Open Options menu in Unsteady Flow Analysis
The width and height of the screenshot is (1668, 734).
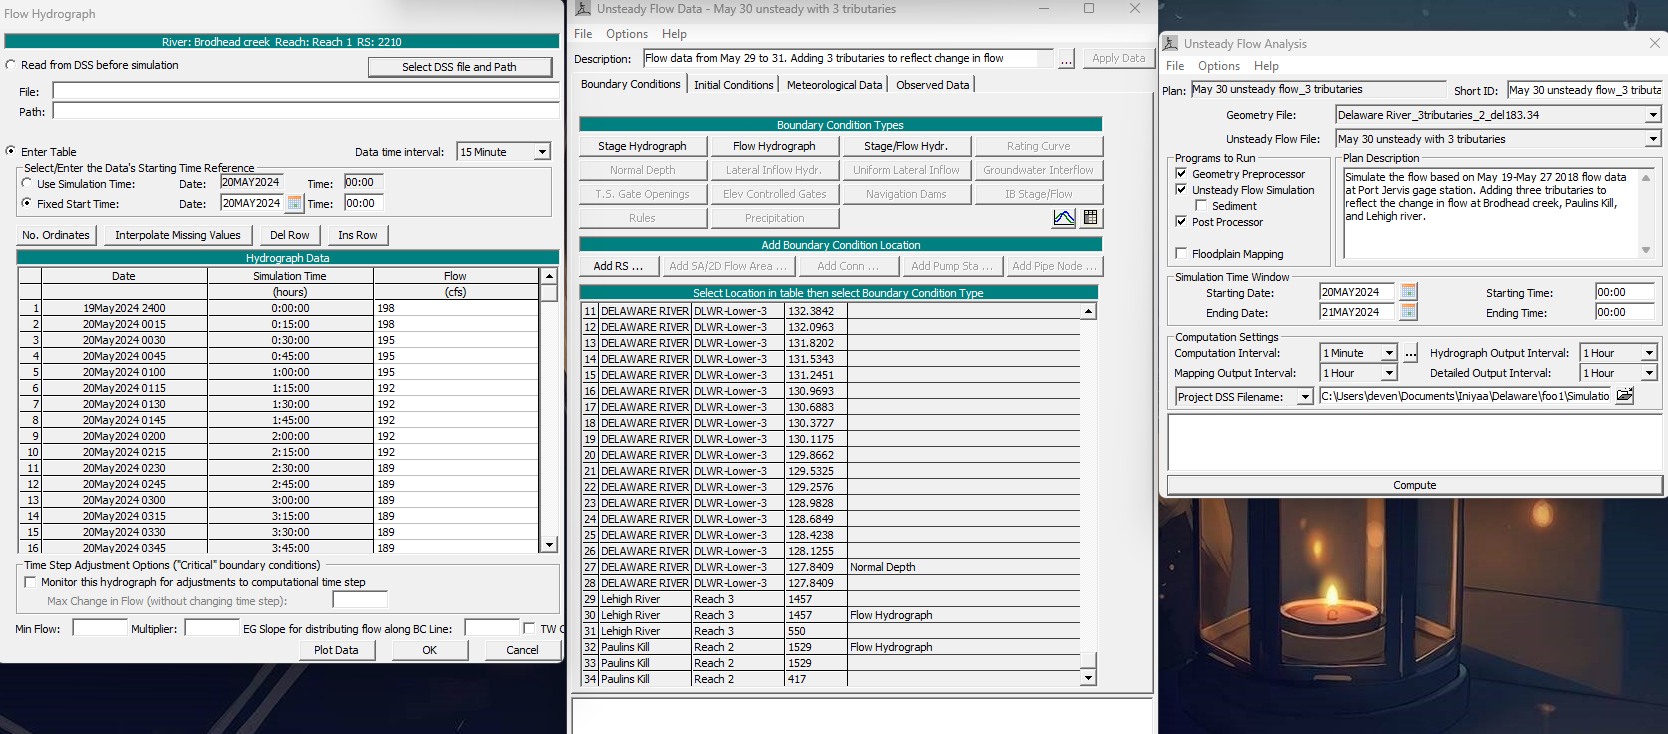(x=1218, y=66)
